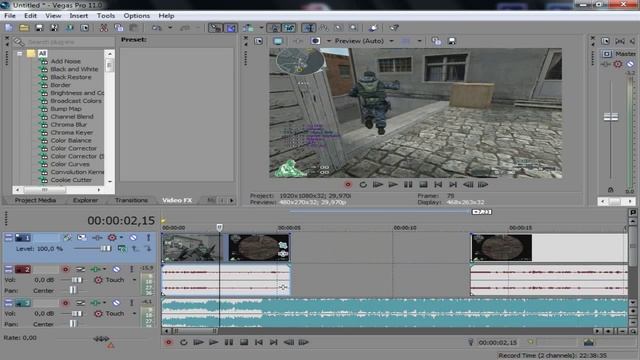Mute audio track 2
Image resolution: width=640 pixels, height=360 pixels.
point(116,269)
